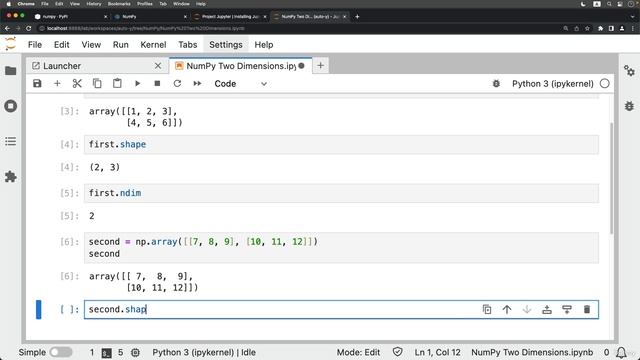Open the Extension Manager puzzle icon
Image resolution: width=640 pixels, height=360 pixels.
coord(11,177)
